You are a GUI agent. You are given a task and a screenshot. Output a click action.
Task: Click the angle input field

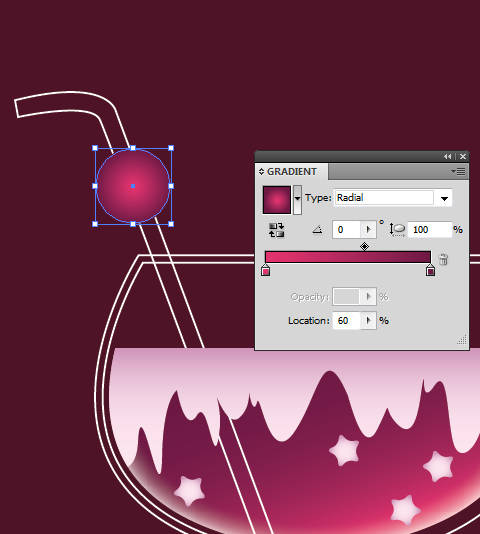[x=346, y=229]
